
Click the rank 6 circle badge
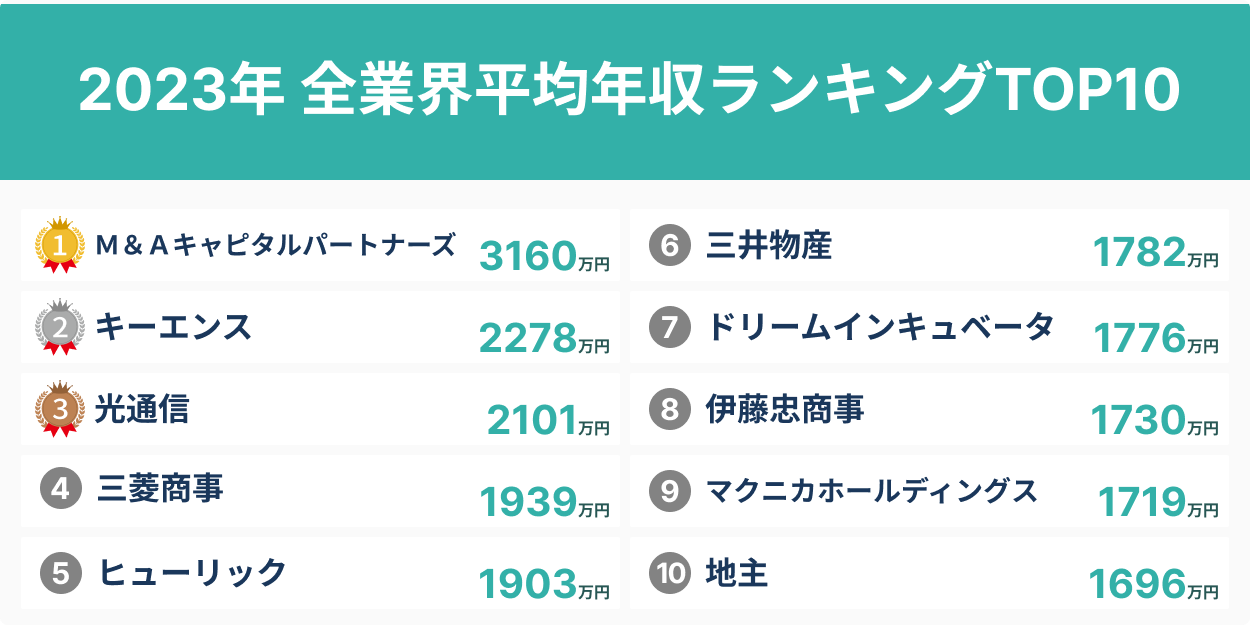point(670,246)
